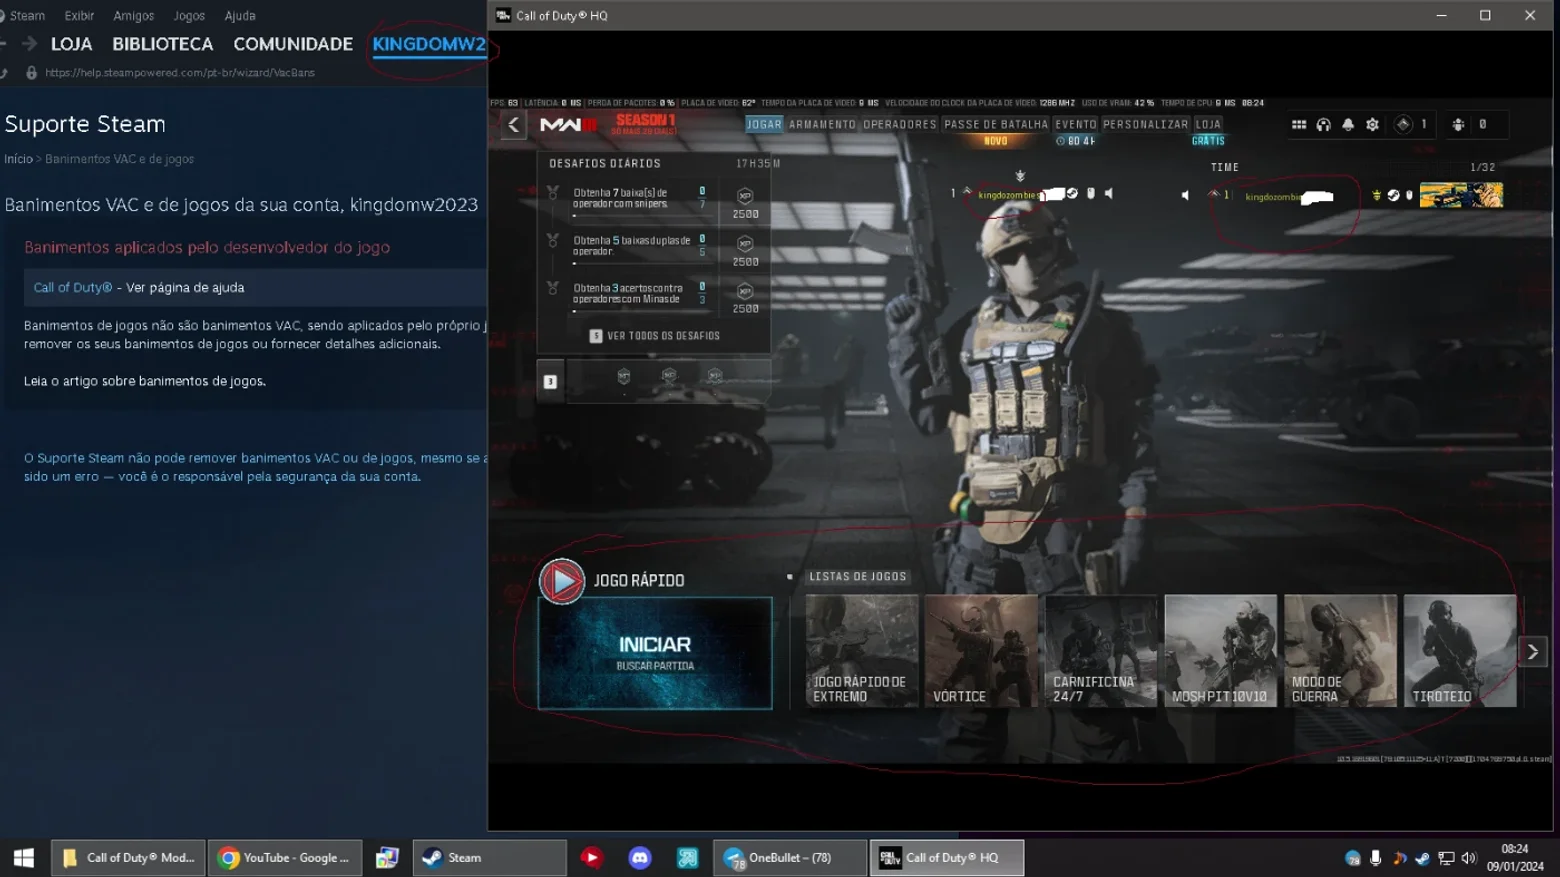Select the Modo de Guerra playlist card
Screen dimensions: 1560x877
1340,651
